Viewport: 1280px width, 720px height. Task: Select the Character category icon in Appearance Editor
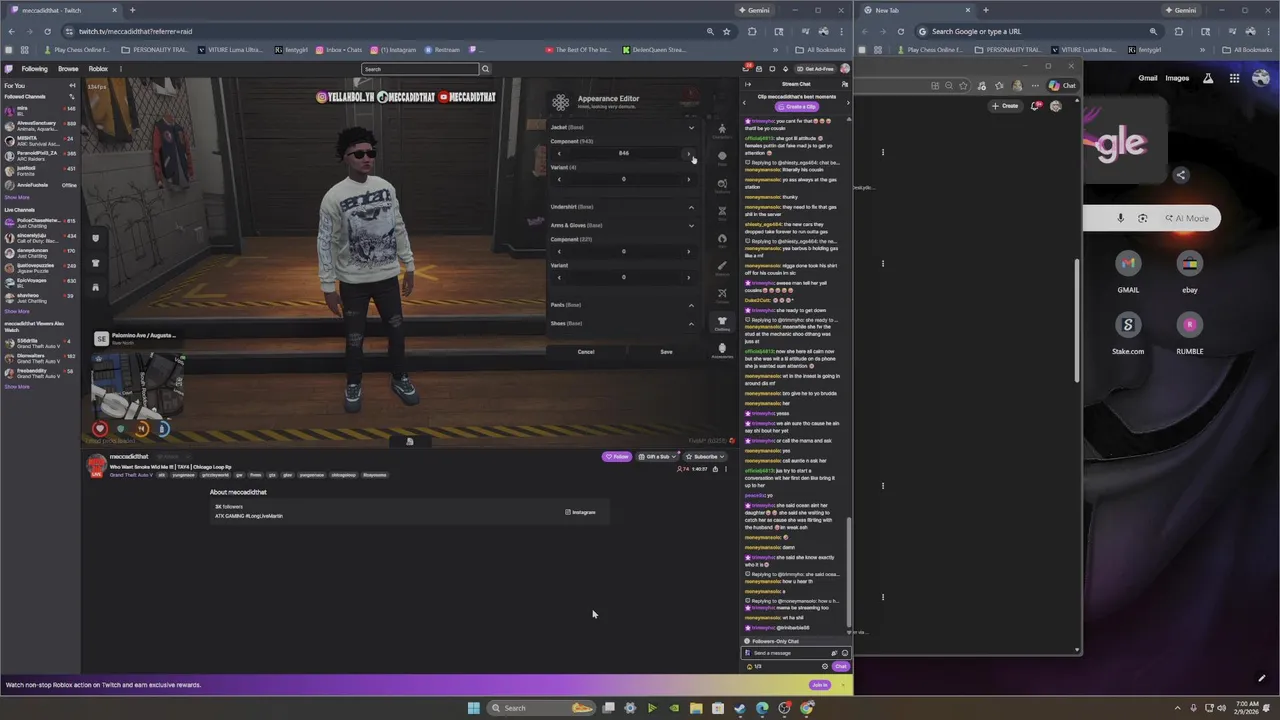pyautogui.click(x=722, y=130)
